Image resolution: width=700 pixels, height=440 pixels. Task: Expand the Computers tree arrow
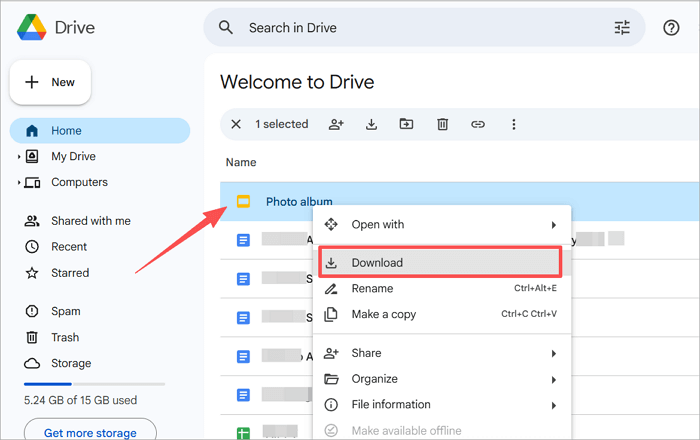click(19, 183)
